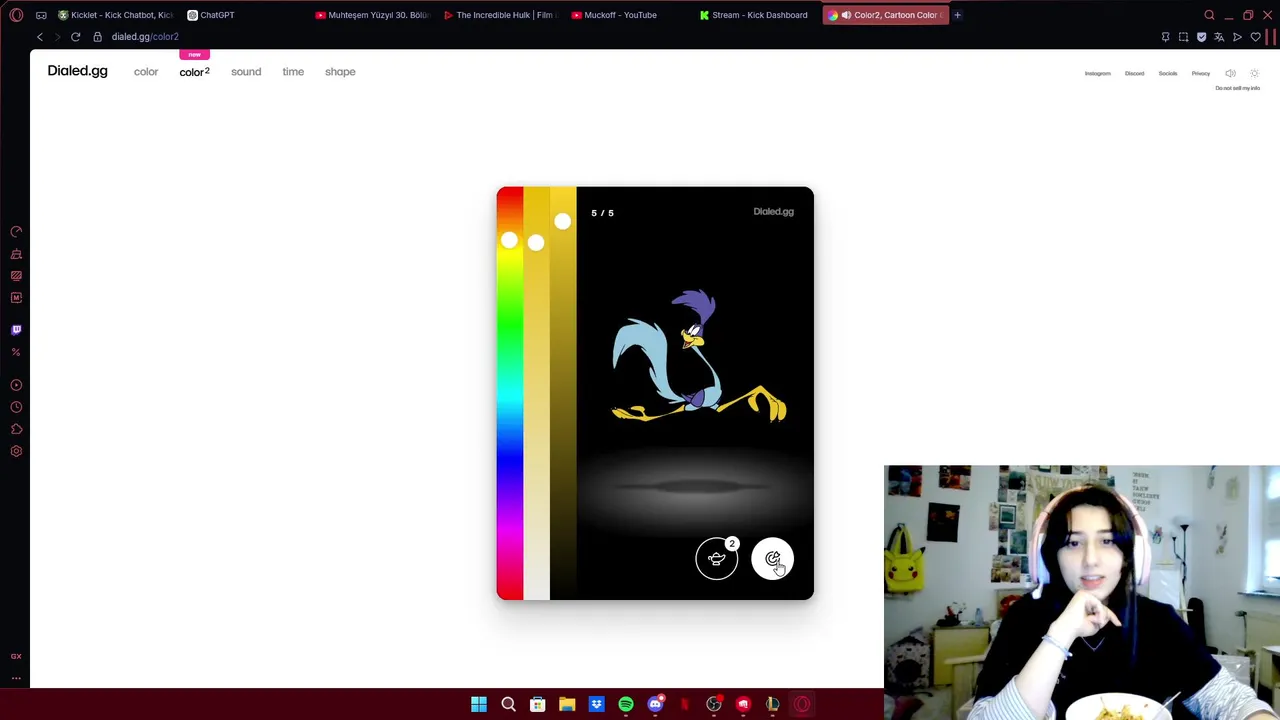Click the Road Runner cartoon image
Viewport: 1280px width, 720px height.
pos(699,357)
